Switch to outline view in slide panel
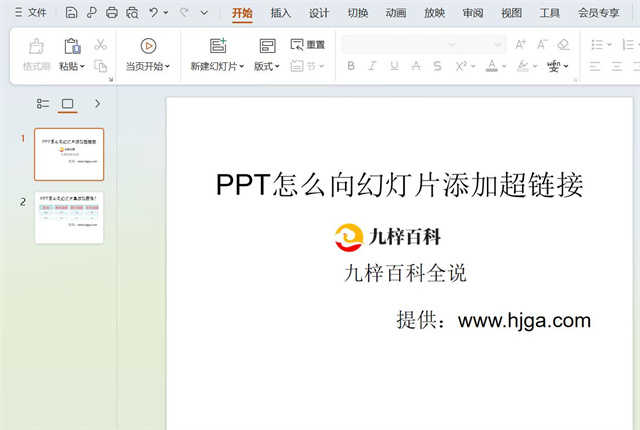Screen dimensions: 640x430 (43, 104)
